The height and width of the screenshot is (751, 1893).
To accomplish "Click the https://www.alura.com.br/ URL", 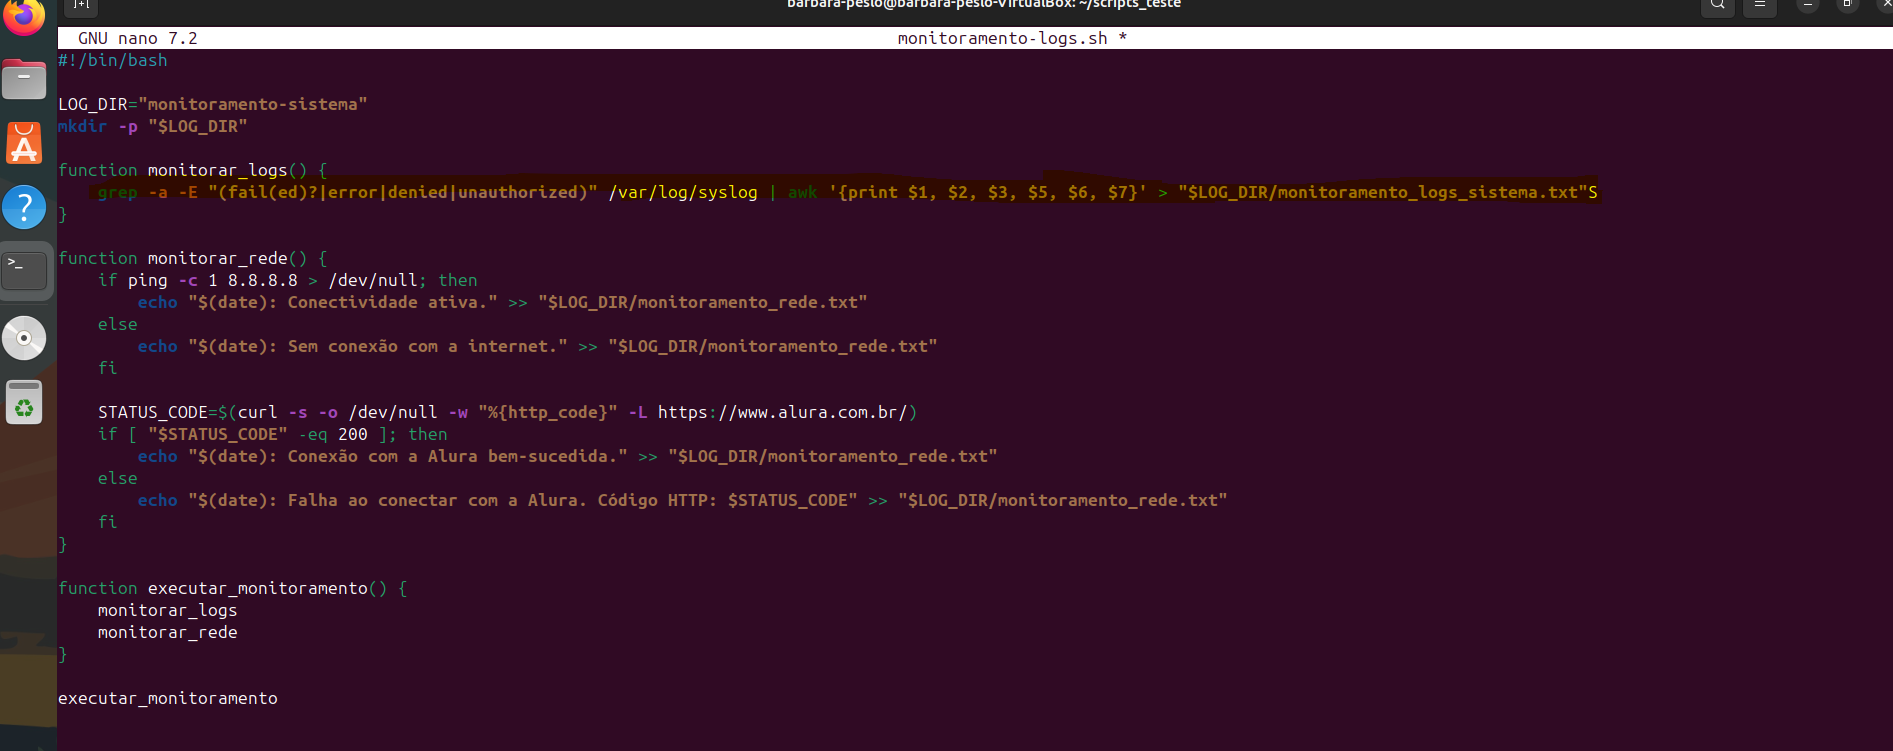I will point(782,412).
